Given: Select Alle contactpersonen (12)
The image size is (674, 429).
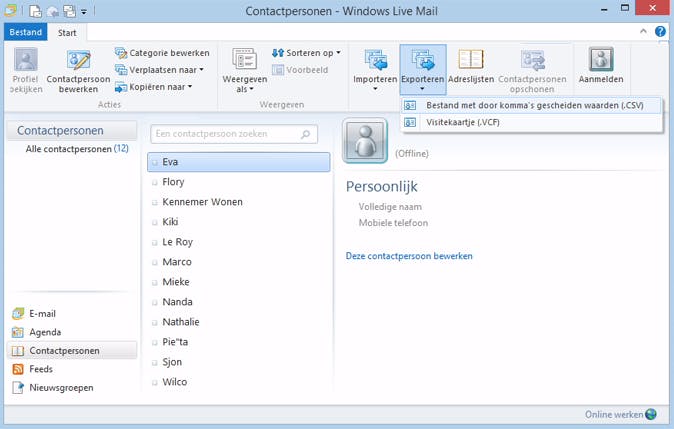Looking at the screenshot, I should click(x=77, y=149).
